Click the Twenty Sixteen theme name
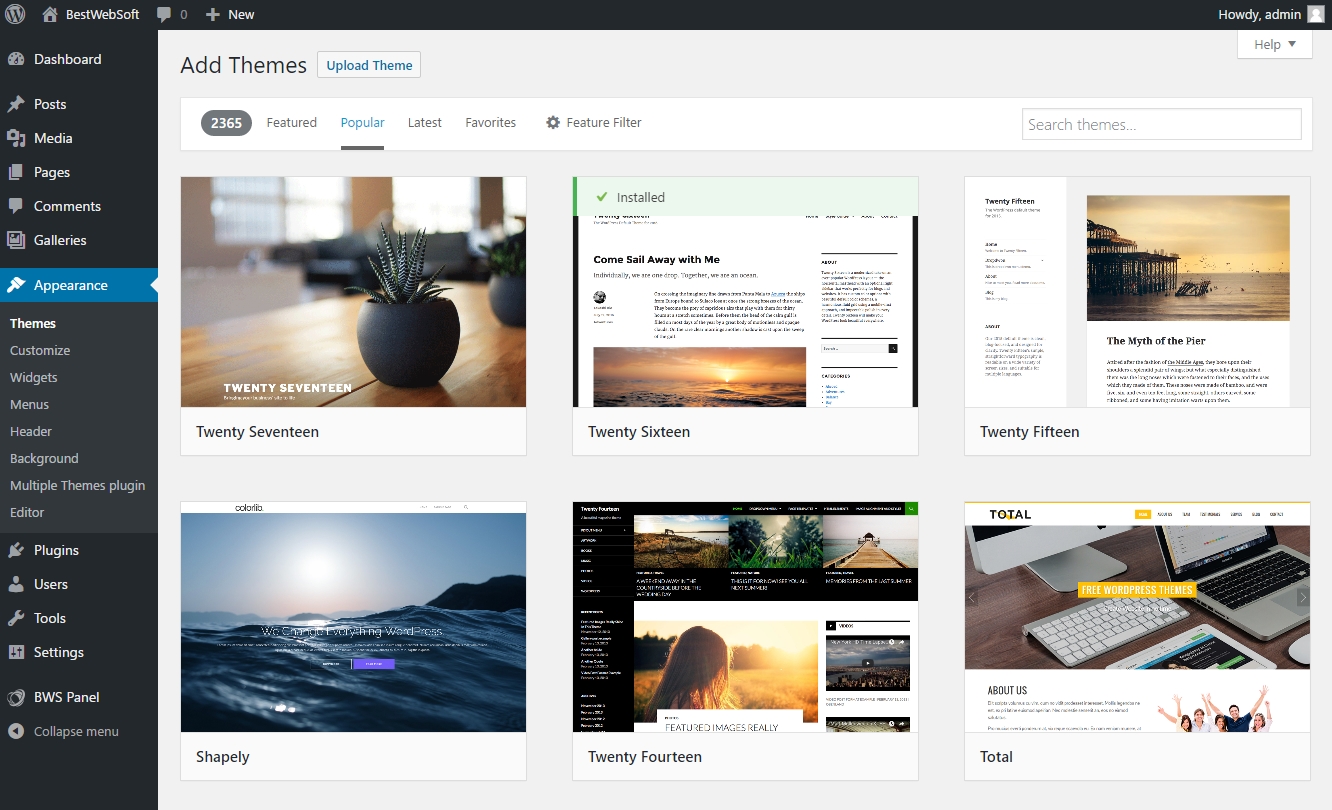 coord(638,432)
